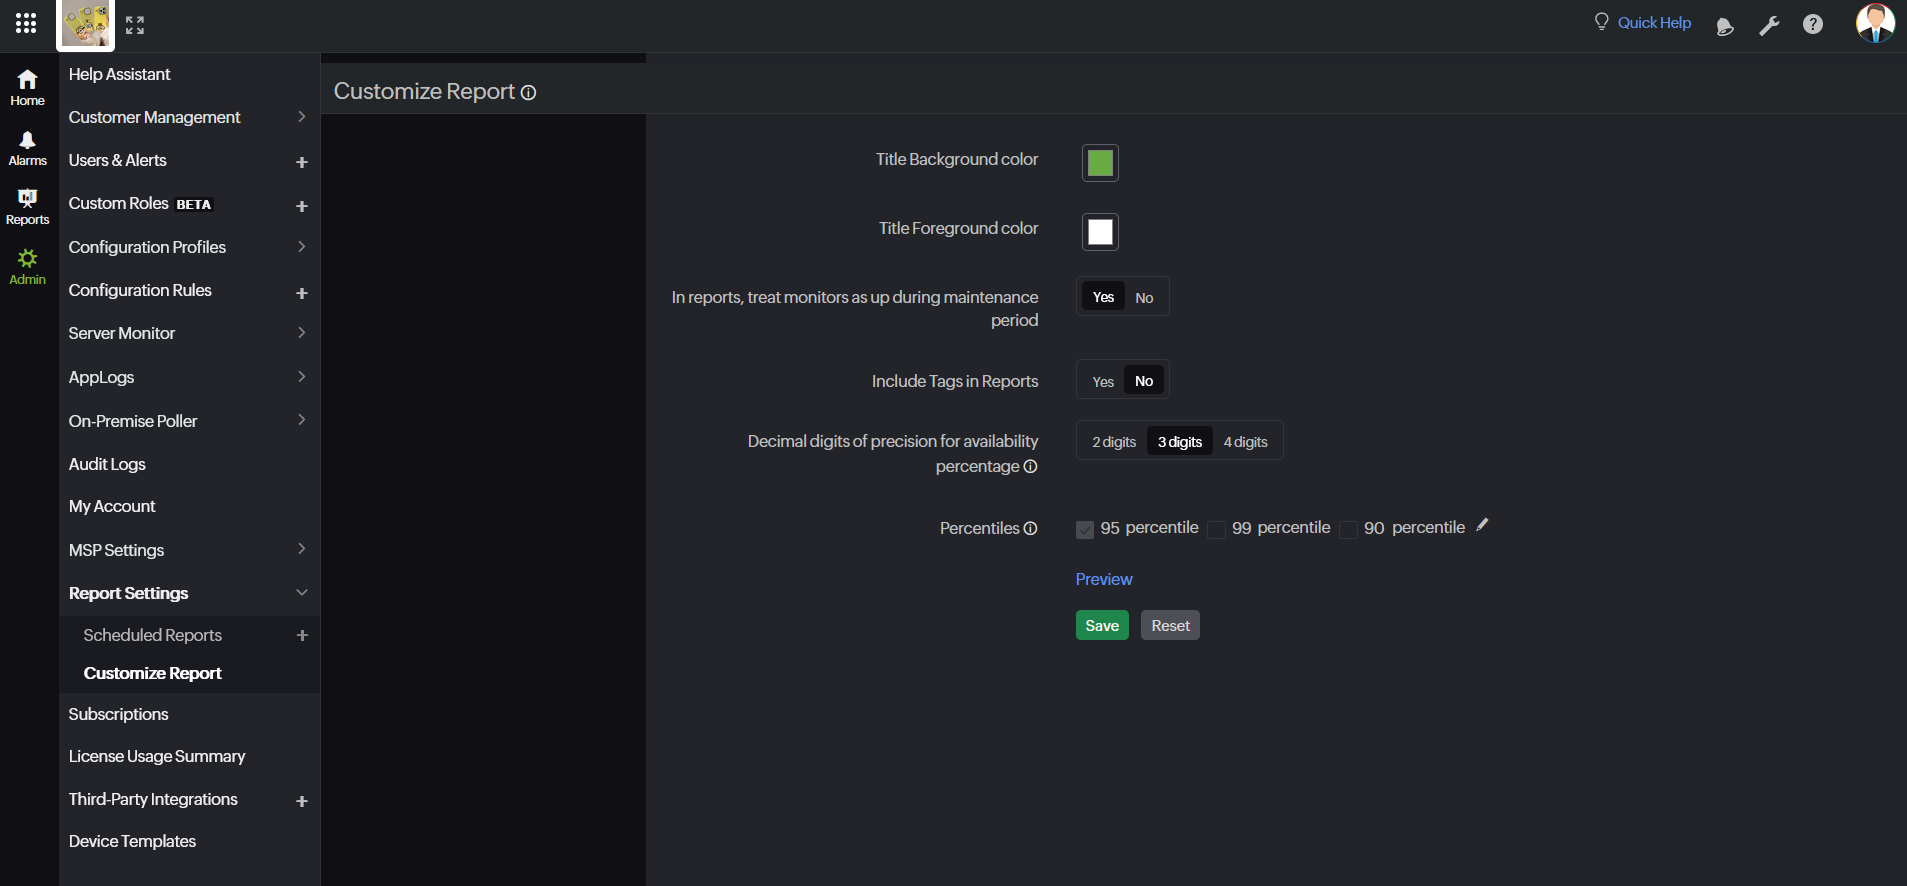The image size is (1907, 886).
Task: Click the fullscreen expand icon
Action: [x=135, y=25]
